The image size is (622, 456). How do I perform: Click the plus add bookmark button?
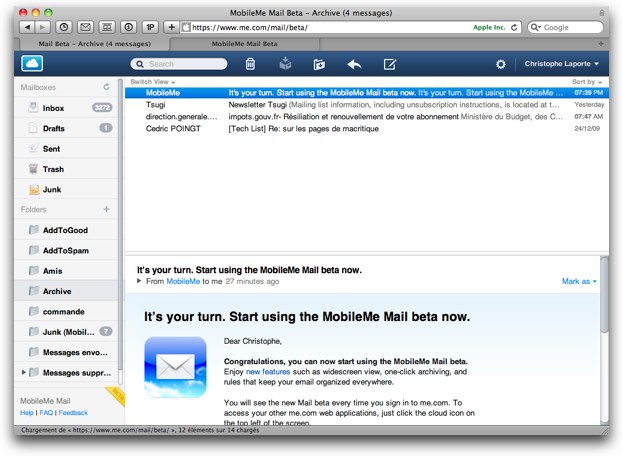coord(171,27)
